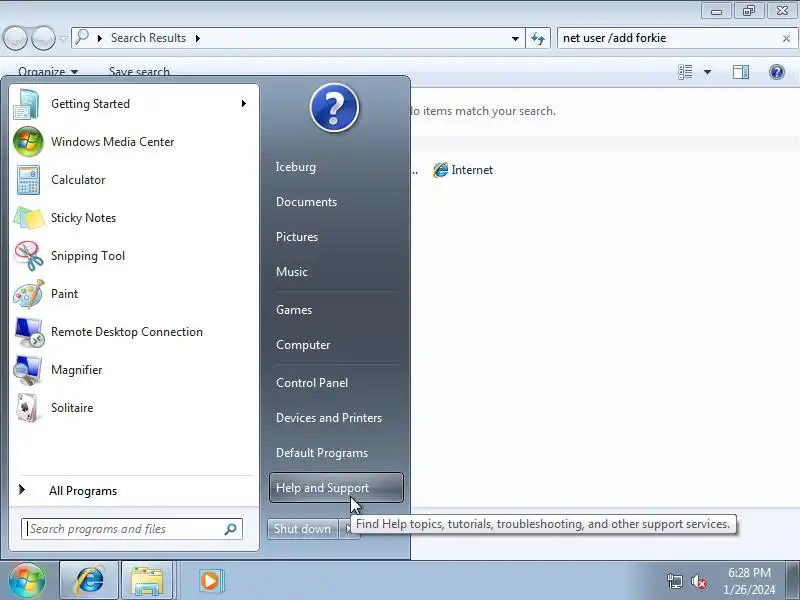
Task: Click the Start orb on taskbar
Action: (27, 581)
